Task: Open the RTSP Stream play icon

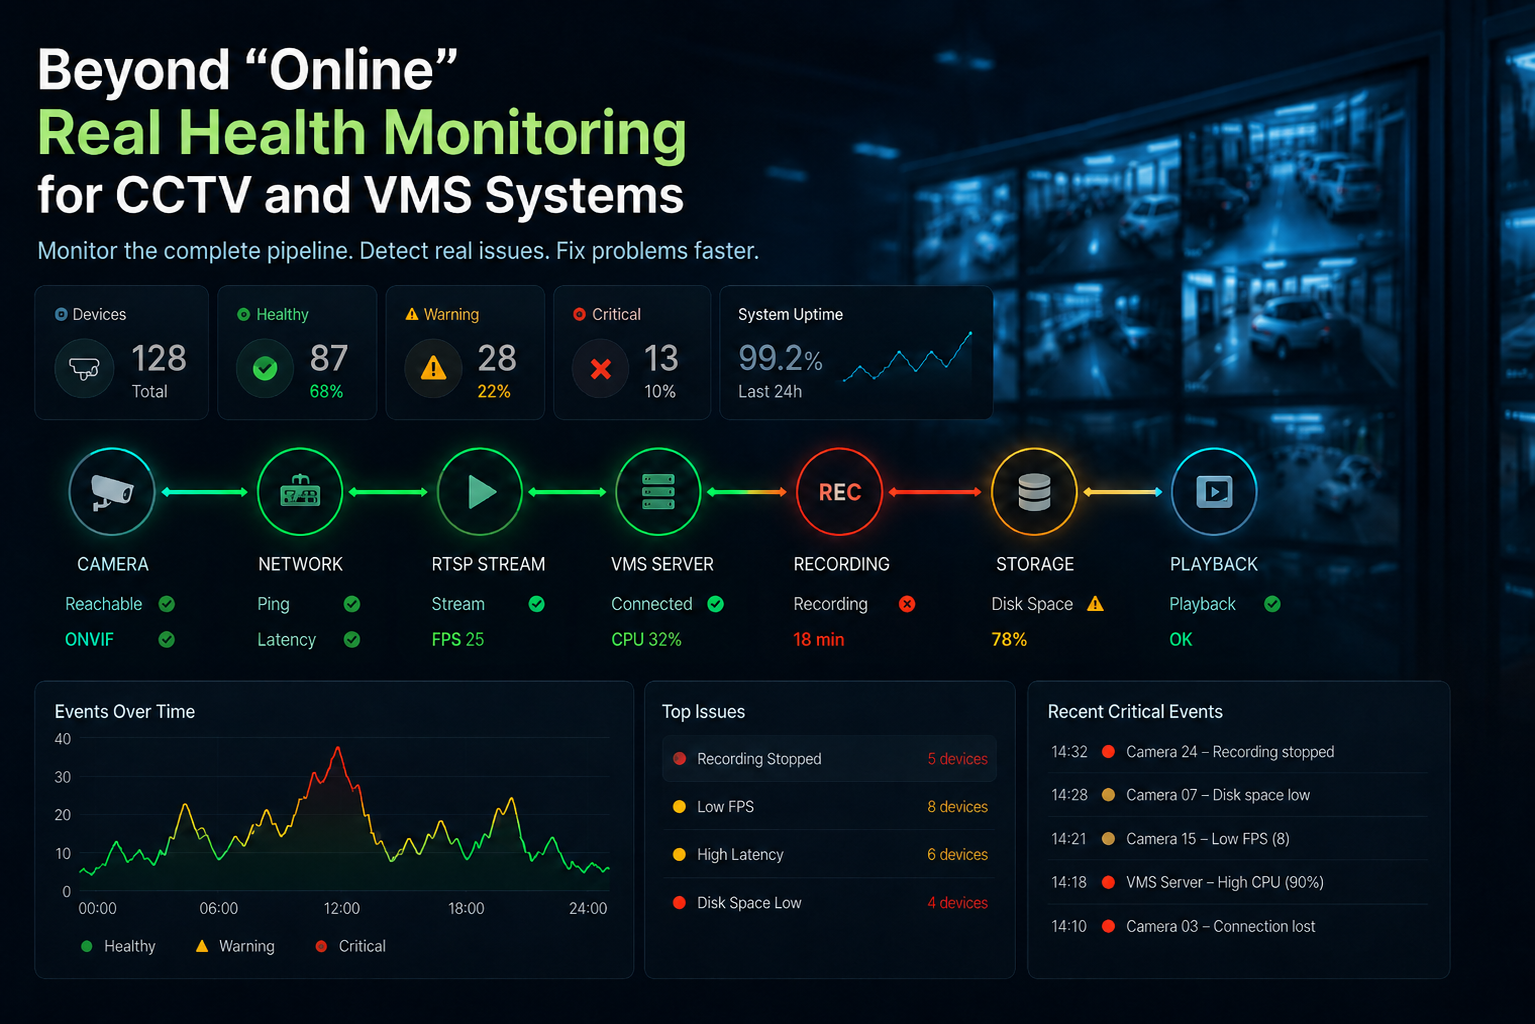Action: click(x=480, y=492)
